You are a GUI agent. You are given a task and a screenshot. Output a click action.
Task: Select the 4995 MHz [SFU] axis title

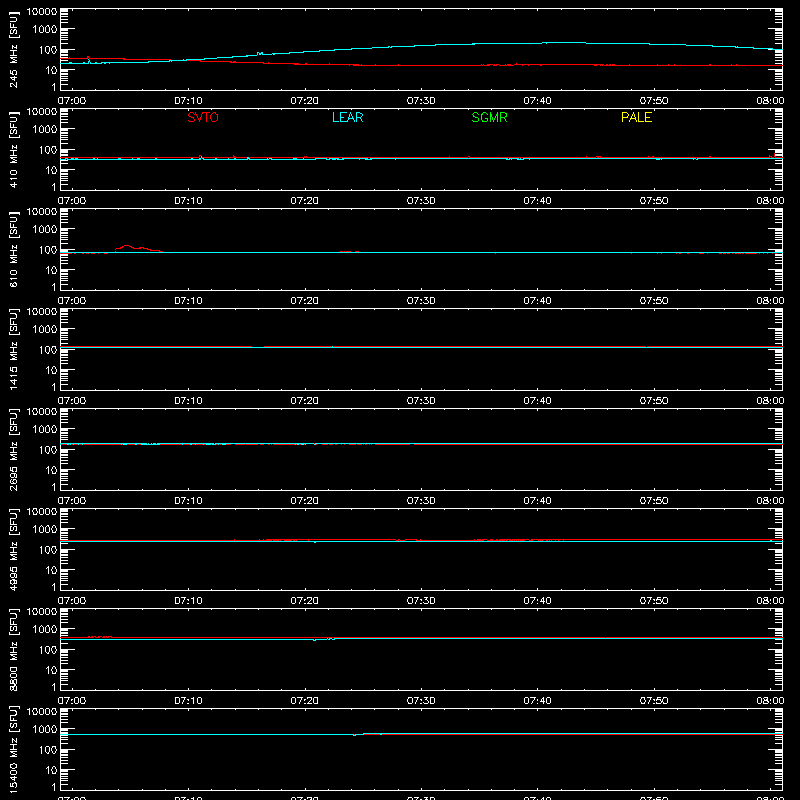click(14, 549)
